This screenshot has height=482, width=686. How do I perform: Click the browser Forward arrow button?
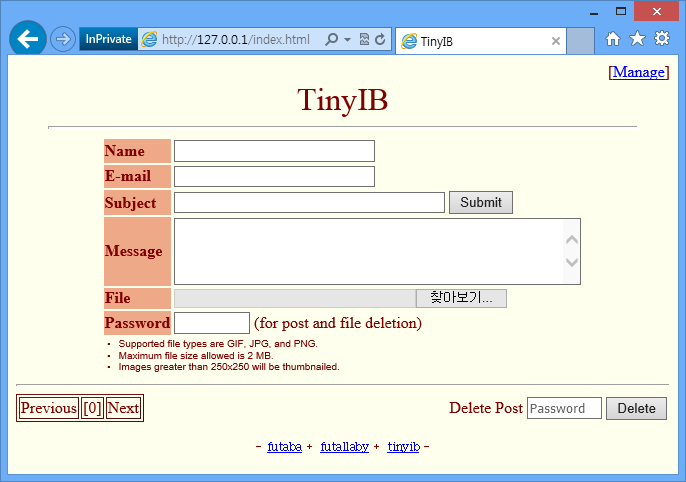coord(62,39)
